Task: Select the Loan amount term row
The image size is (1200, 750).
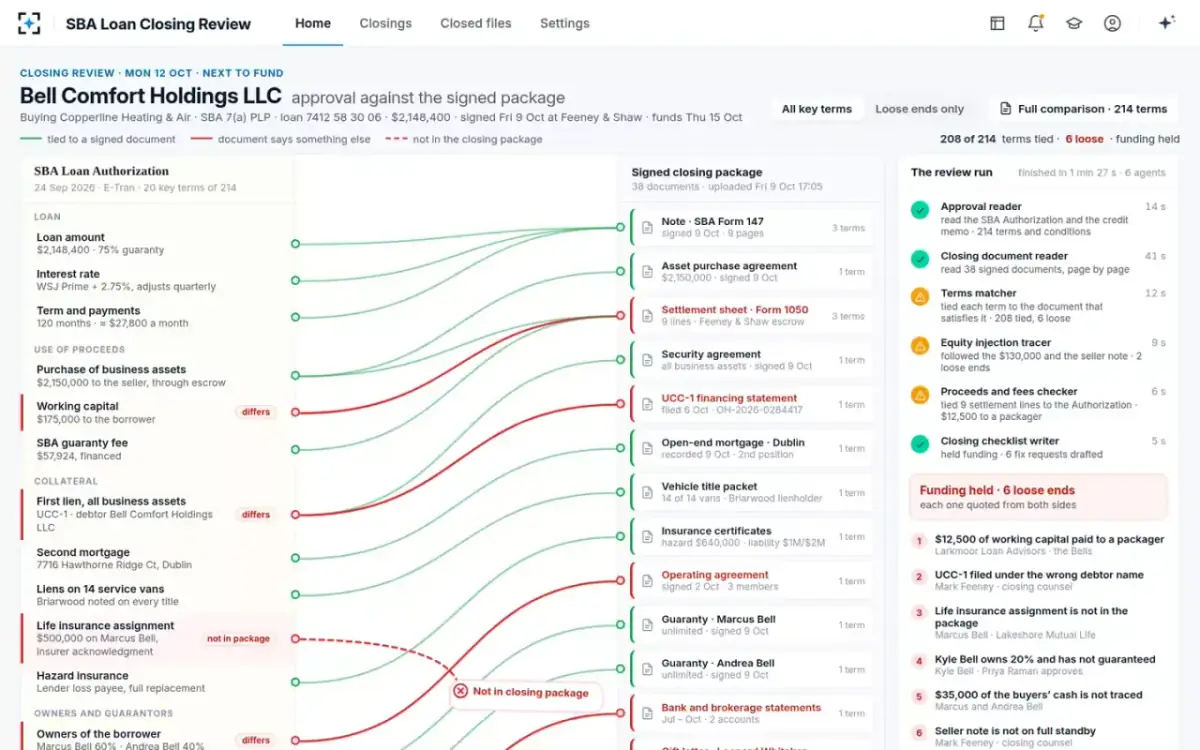Action: (158, 244)
